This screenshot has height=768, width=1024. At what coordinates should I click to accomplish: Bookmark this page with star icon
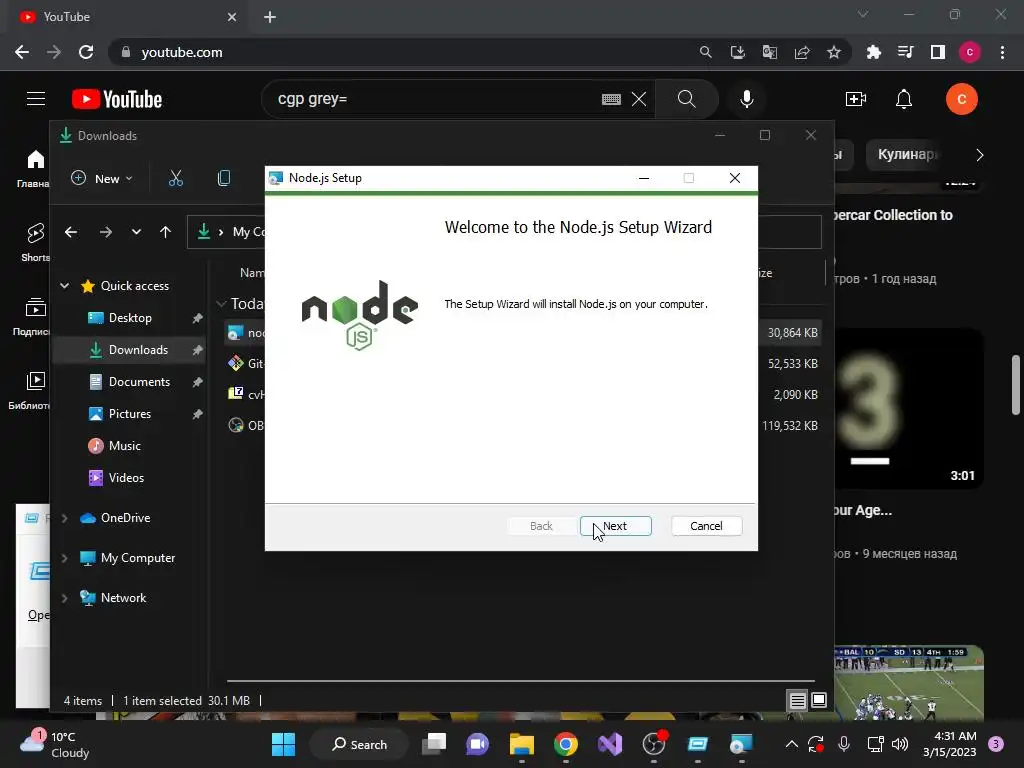(x=834, y=52)
